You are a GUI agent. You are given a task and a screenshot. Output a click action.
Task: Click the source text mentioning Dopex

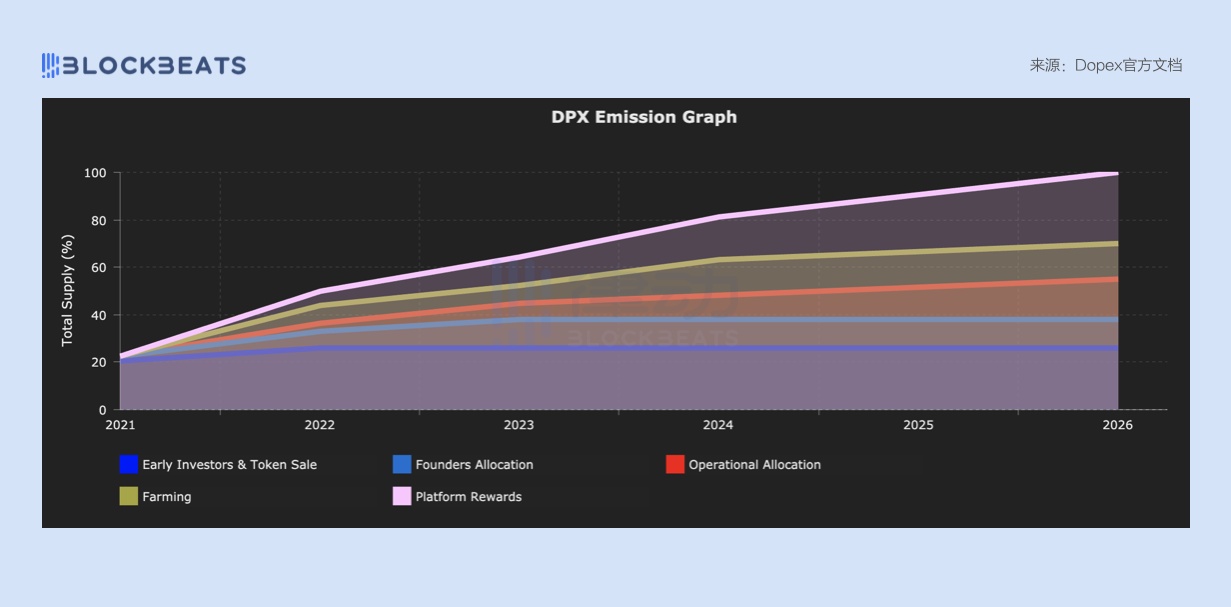pyautogui.click(x=1106, y=65)
